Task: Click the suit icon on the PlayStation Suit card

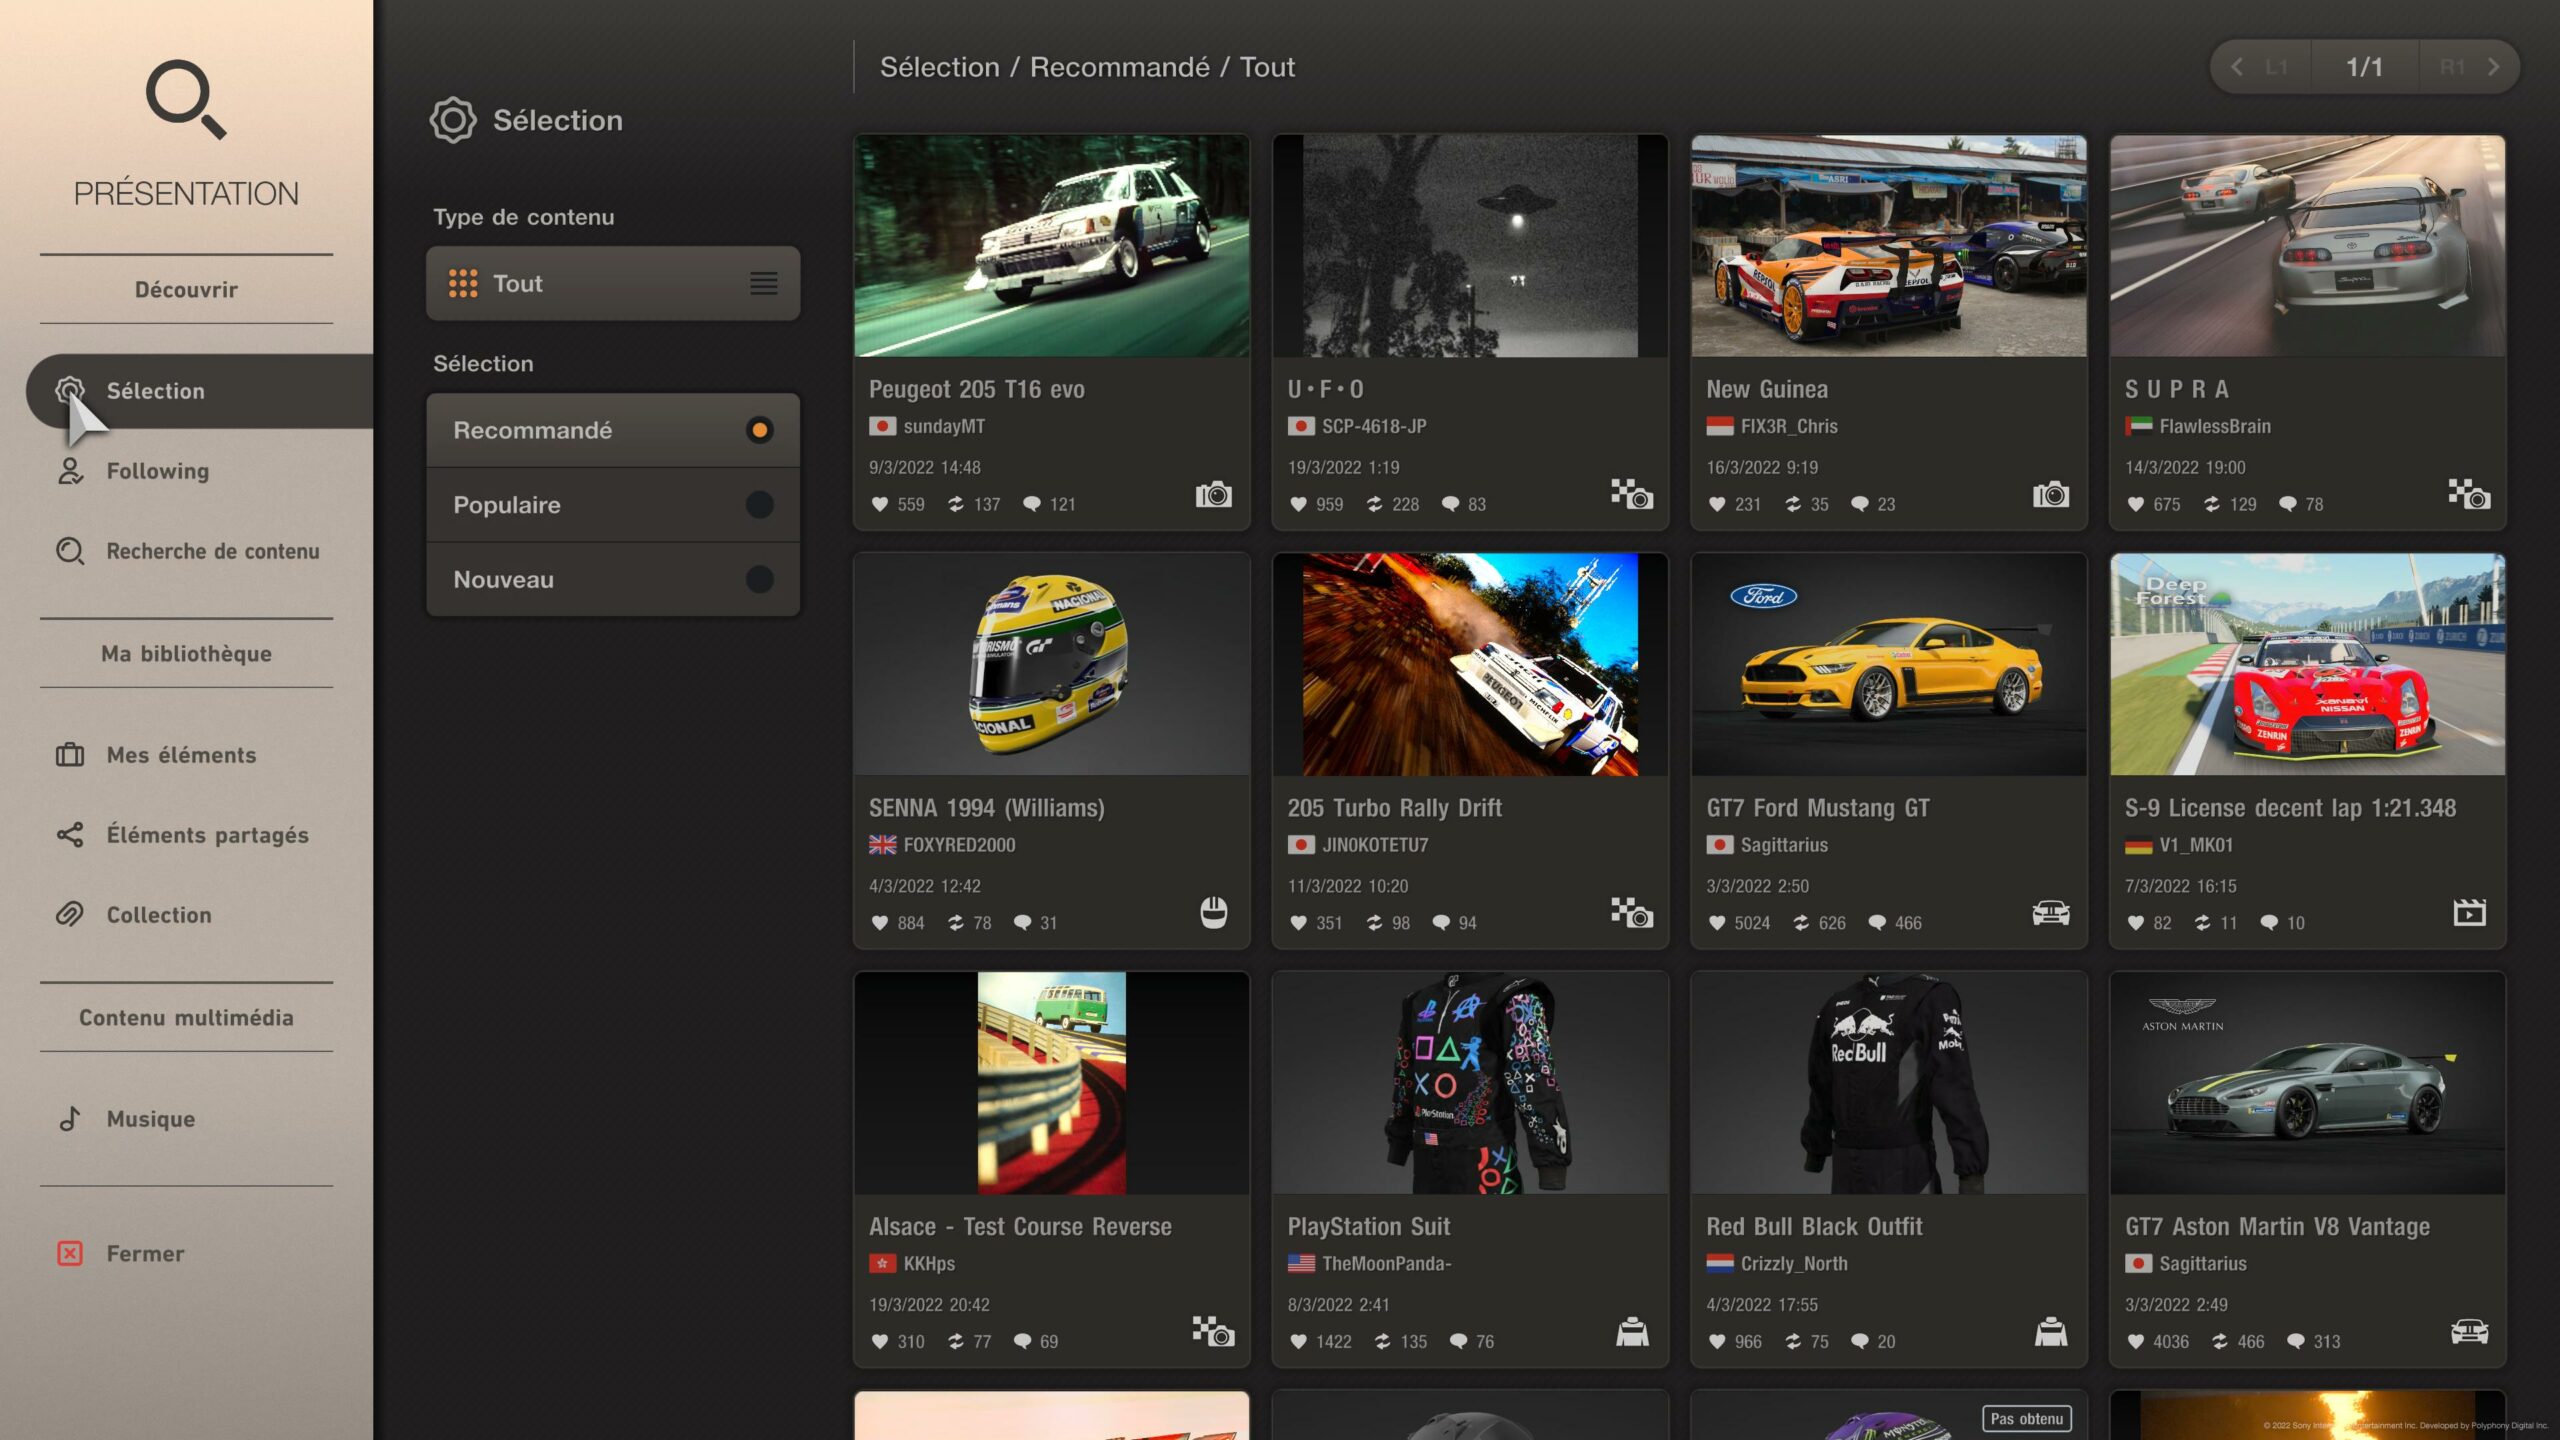Action: click(1632, 1332)
